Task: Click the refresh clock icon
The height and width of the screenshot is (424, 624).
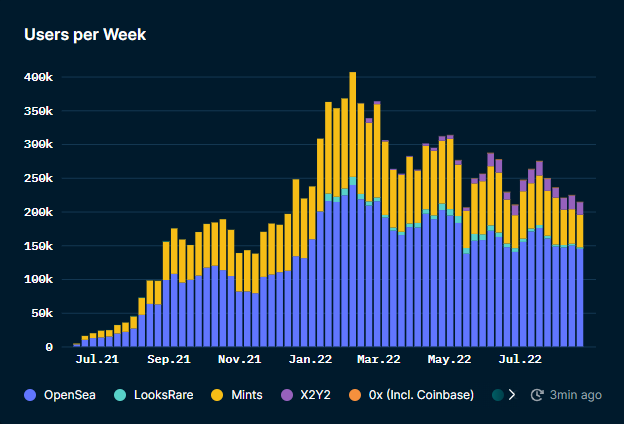Action: [536, 395]
